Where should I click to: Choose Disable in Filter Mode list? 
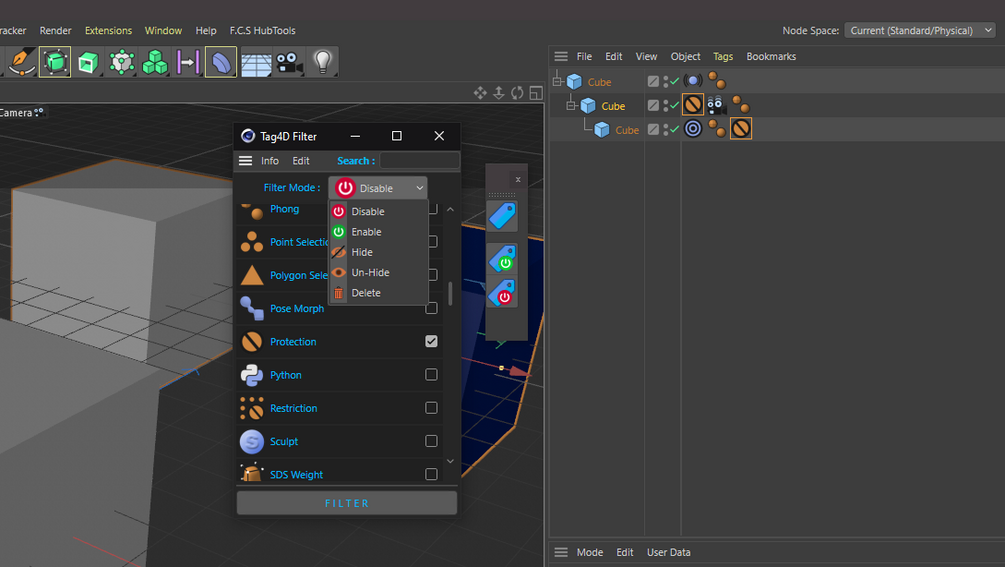click(x=378, y=211)
